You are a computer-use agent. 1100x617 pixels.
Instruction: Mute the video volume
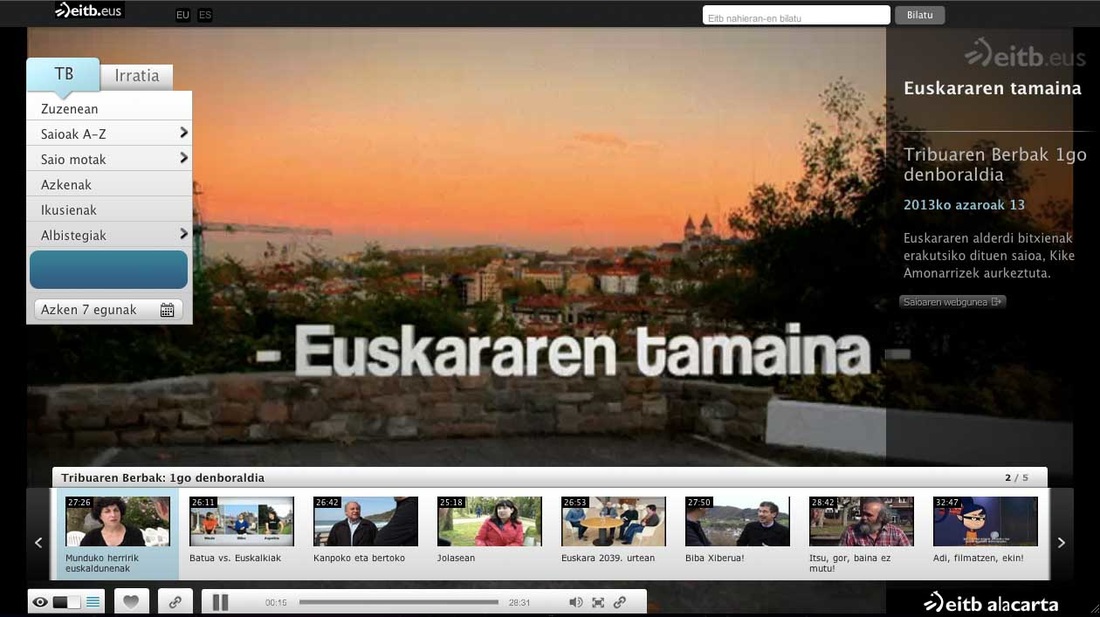tap(575, 602)
